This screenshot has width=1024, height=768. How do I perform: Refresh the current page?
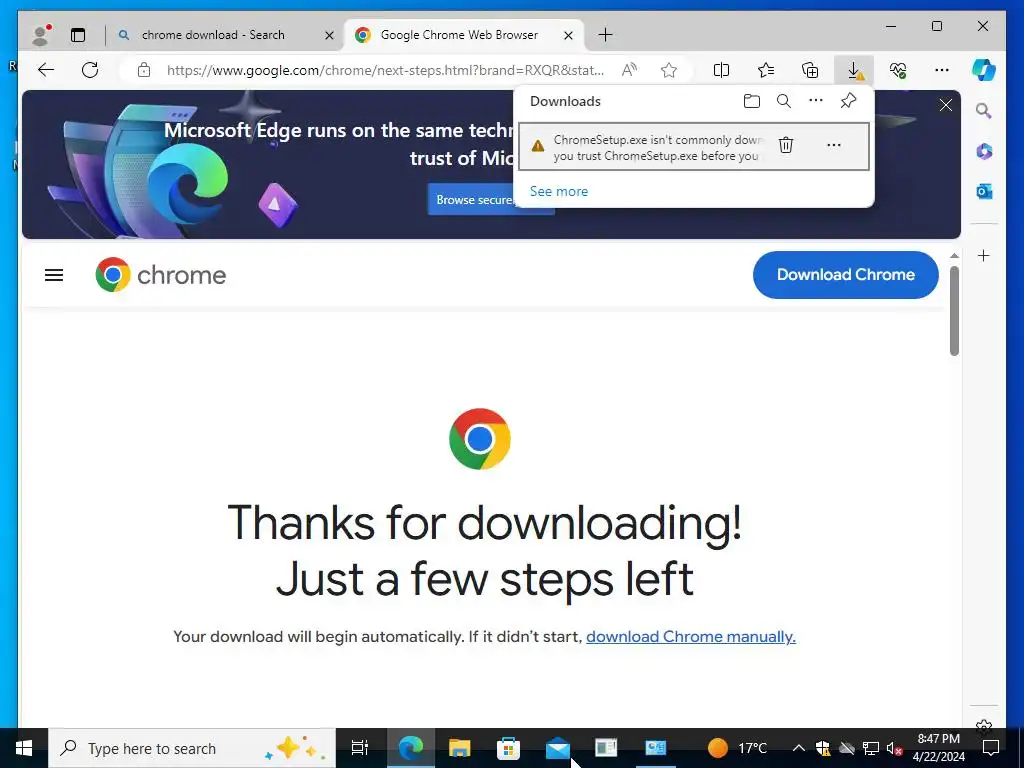(90, 70)
